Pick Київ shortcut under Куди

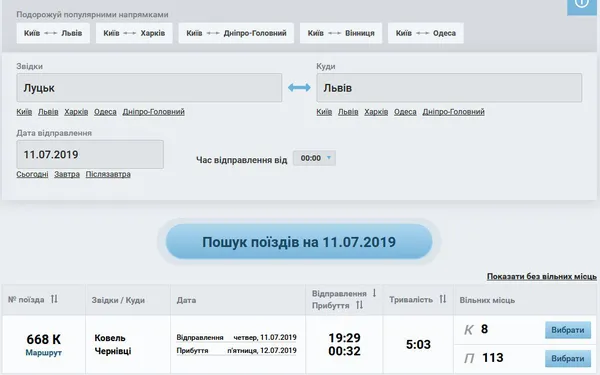pyautogui.click(x=324, y=112)
